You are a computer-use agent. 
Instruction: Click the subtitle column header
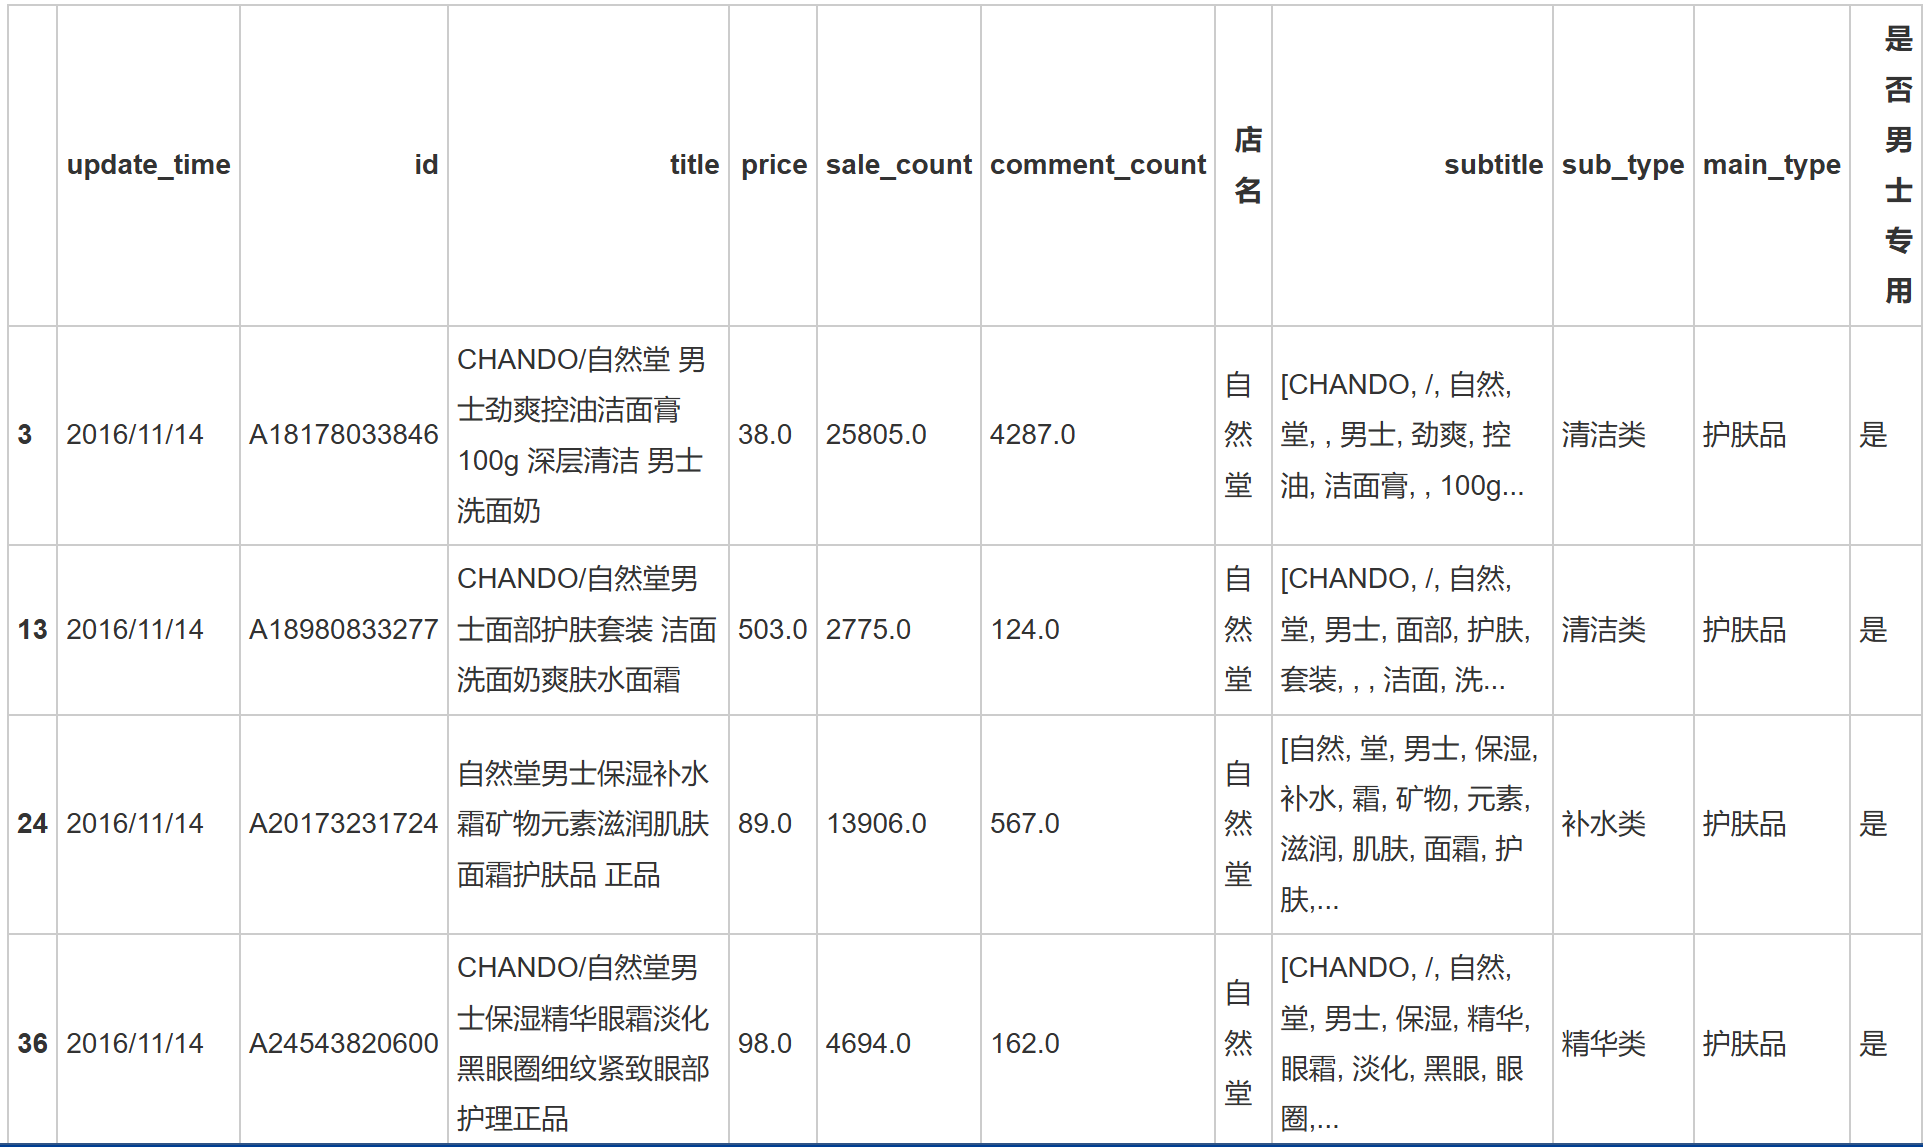[1412, 165]
